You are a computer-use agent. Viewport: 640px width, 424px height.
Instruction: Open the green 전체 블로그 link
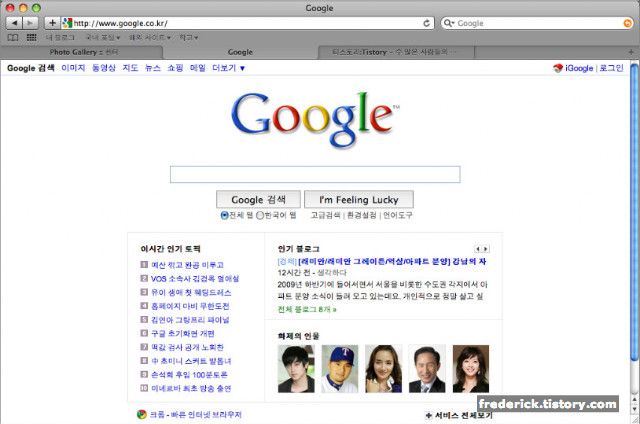pos(307,309)
